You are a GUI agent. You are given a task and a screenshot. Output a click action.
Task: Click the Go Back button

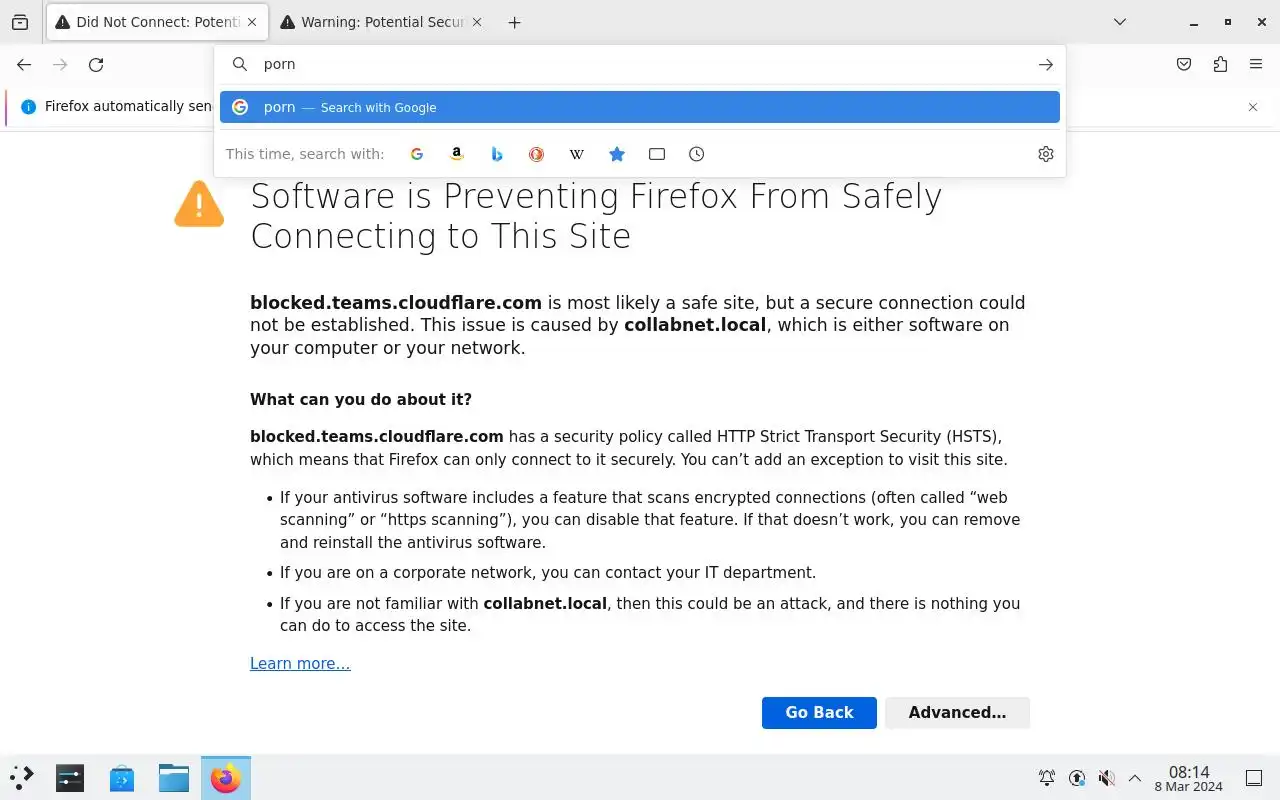pyautogui.click(x=819, y=713)
